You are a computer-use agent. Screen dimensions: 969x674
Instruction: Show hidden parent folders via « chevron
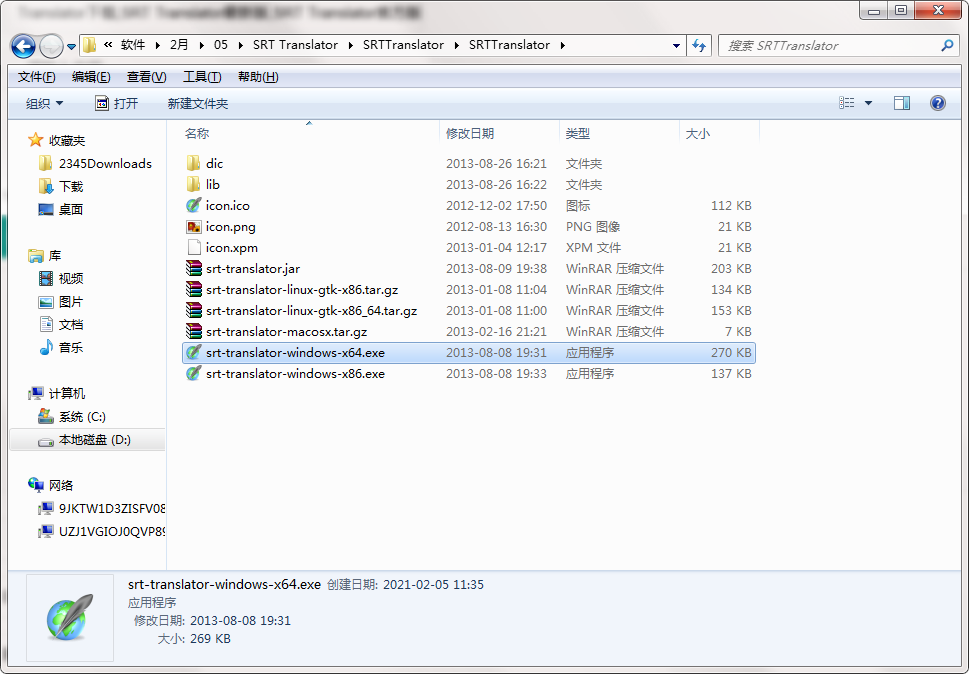(108, 45)
